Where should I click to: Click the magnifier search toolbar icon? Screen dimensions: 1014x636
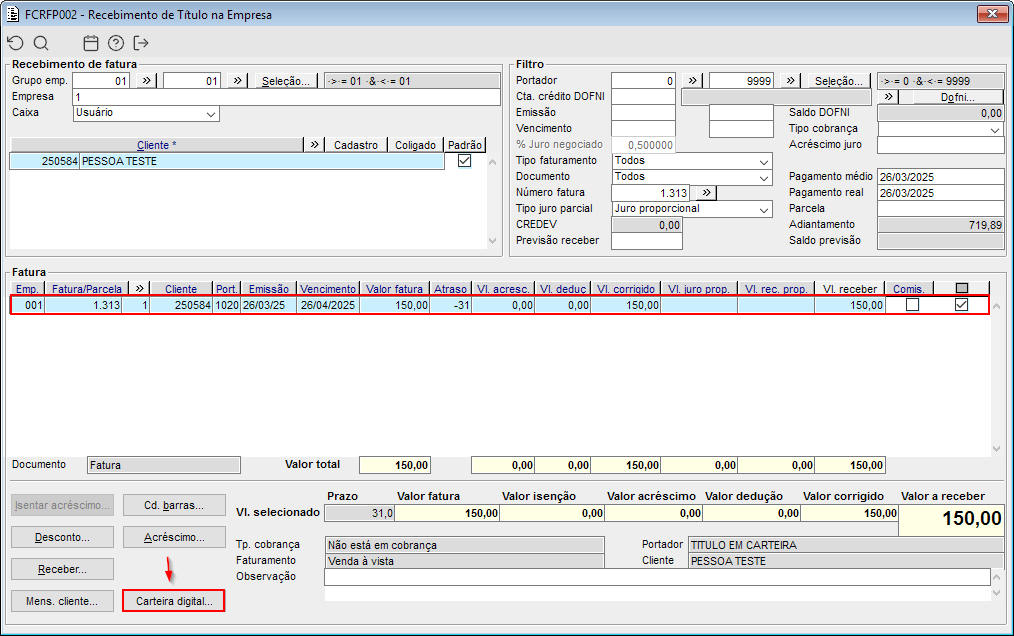coord(41,43)
